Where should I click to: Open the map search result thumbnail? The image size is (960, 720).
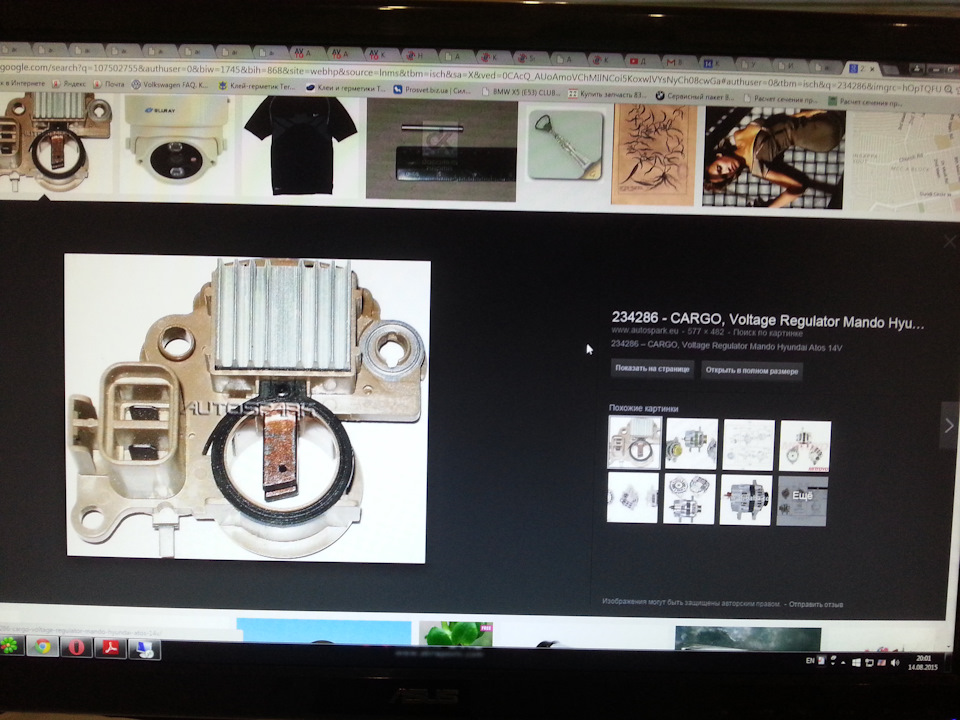tap(905, 162)
